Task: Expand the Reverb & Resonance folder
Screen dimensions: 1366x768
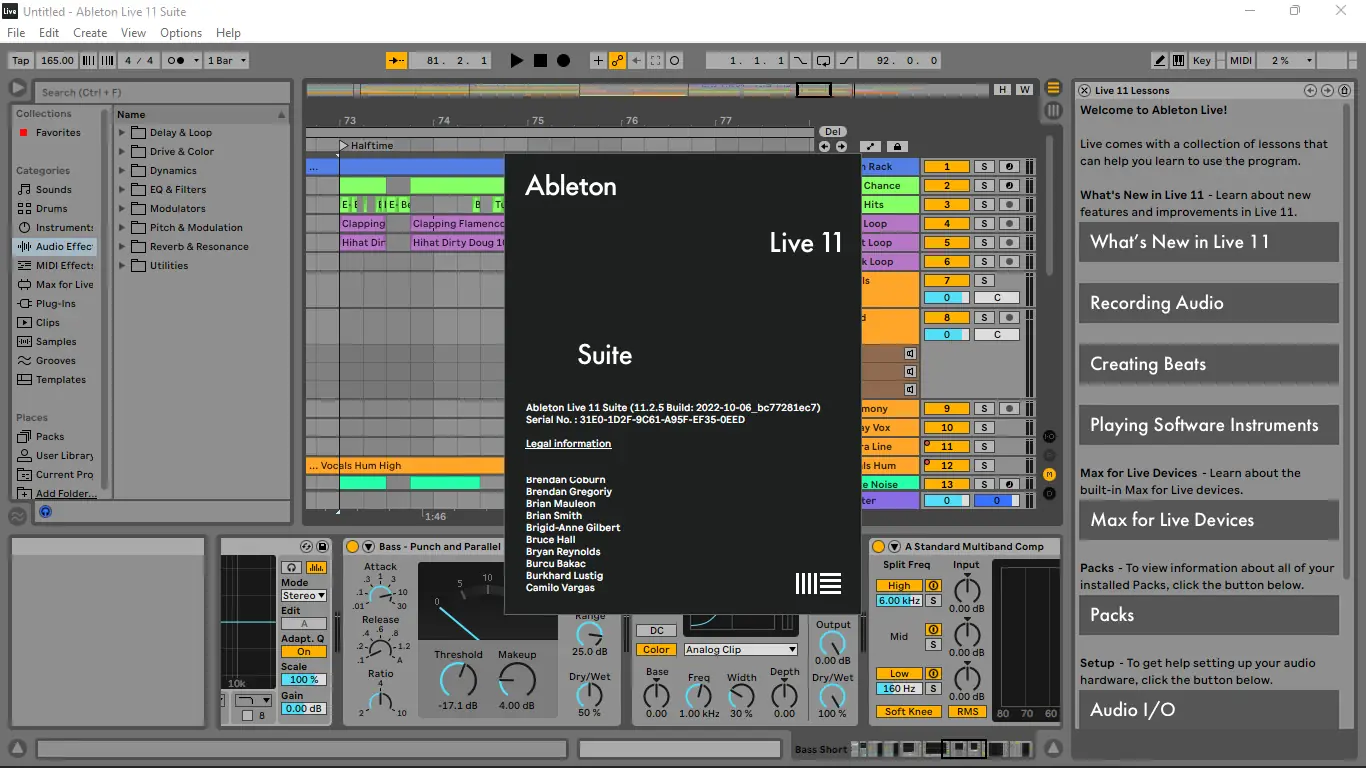Action: pyautogui.click(x=122, y=247)
